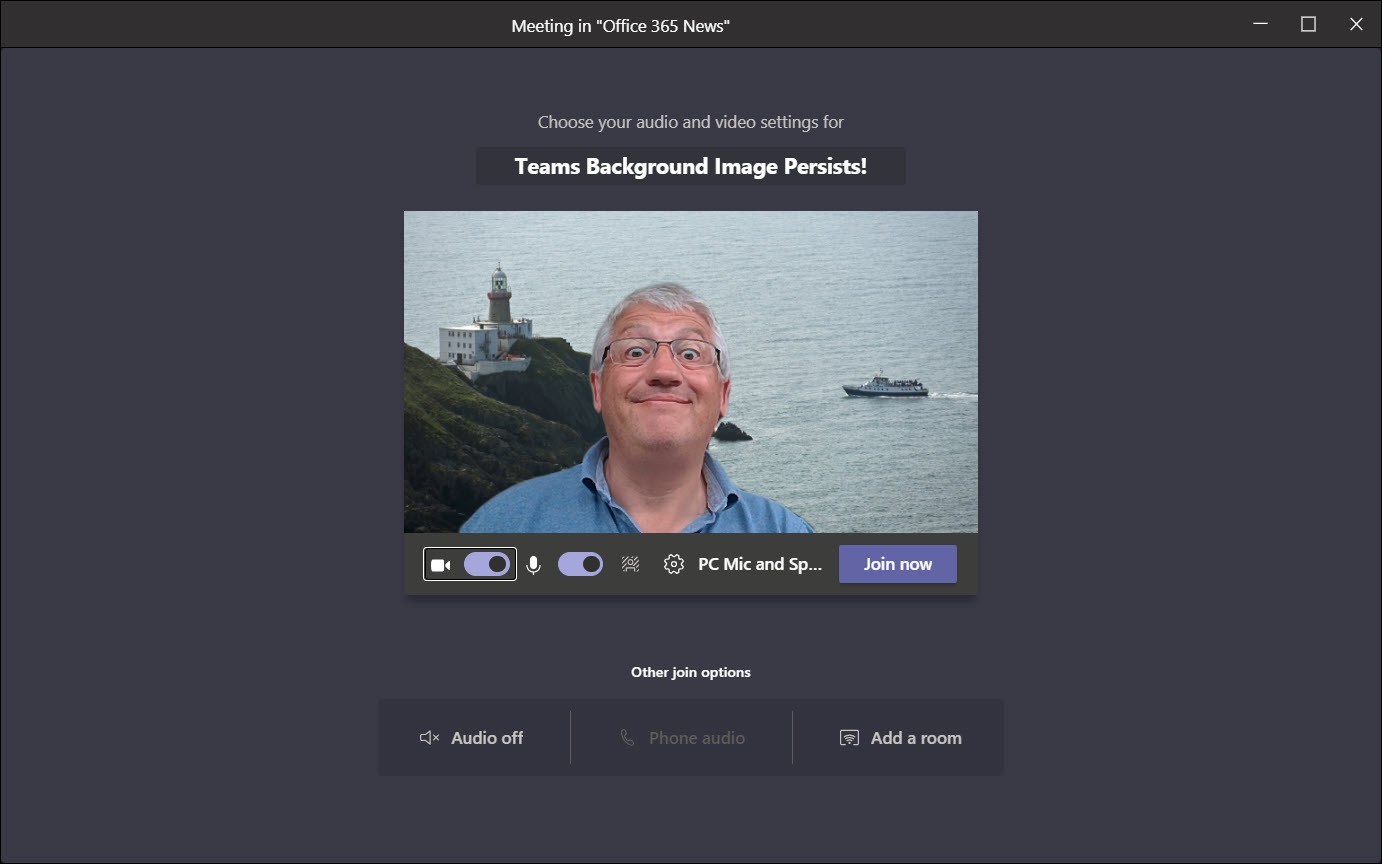Select the Phone audio option label
1382x864 pixels.
click(696, 738)
